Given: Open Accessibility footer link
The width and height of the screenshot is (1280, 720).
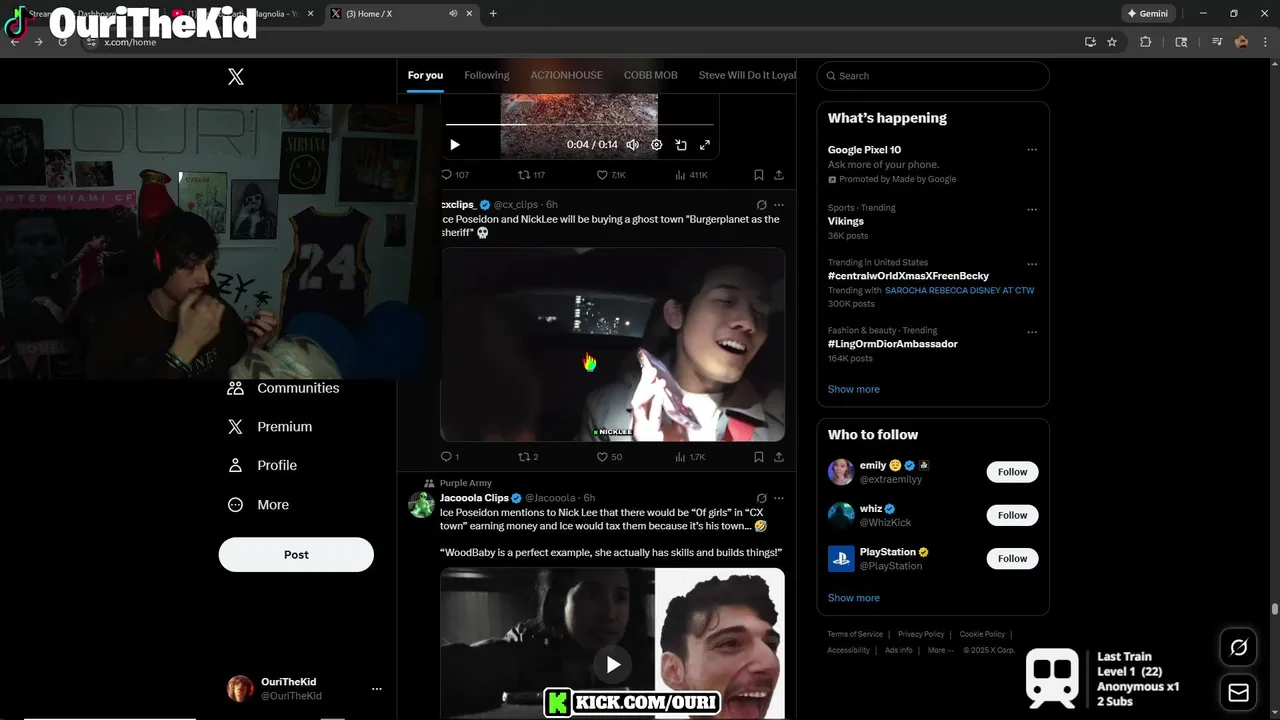Looking at the screenshot, I should point(848,650).
